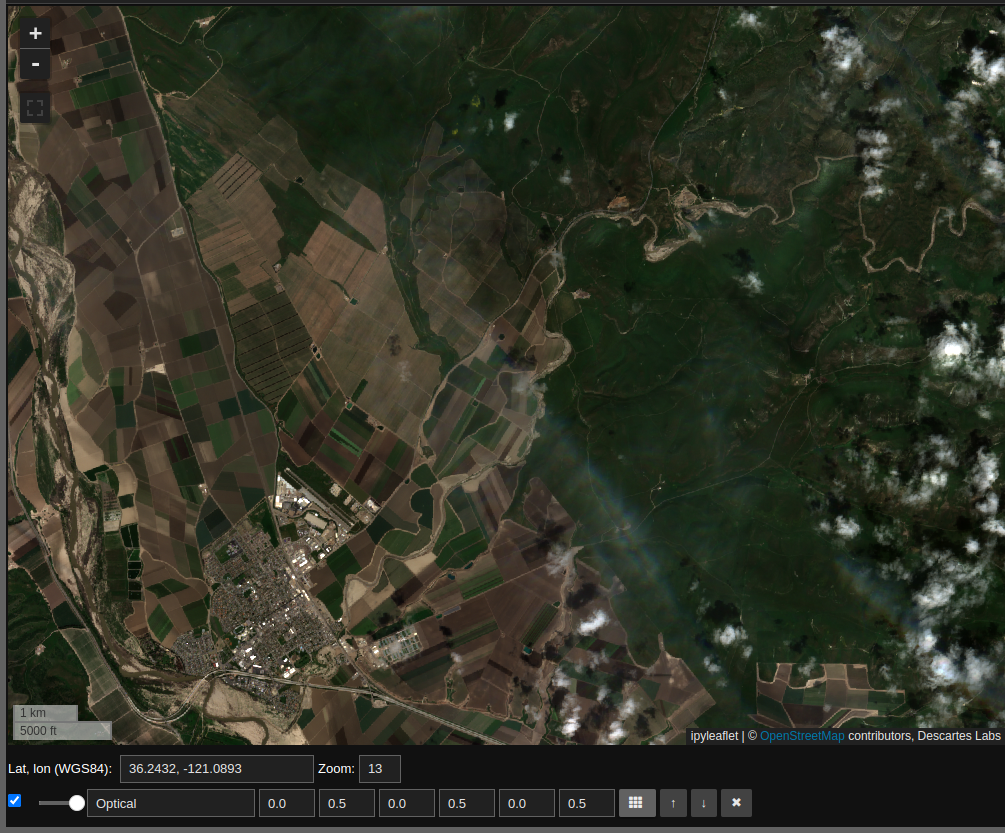This screenshot has height=833, width=1005.
Task: Move the Optical layer down
Action: (x=703, y=803)
